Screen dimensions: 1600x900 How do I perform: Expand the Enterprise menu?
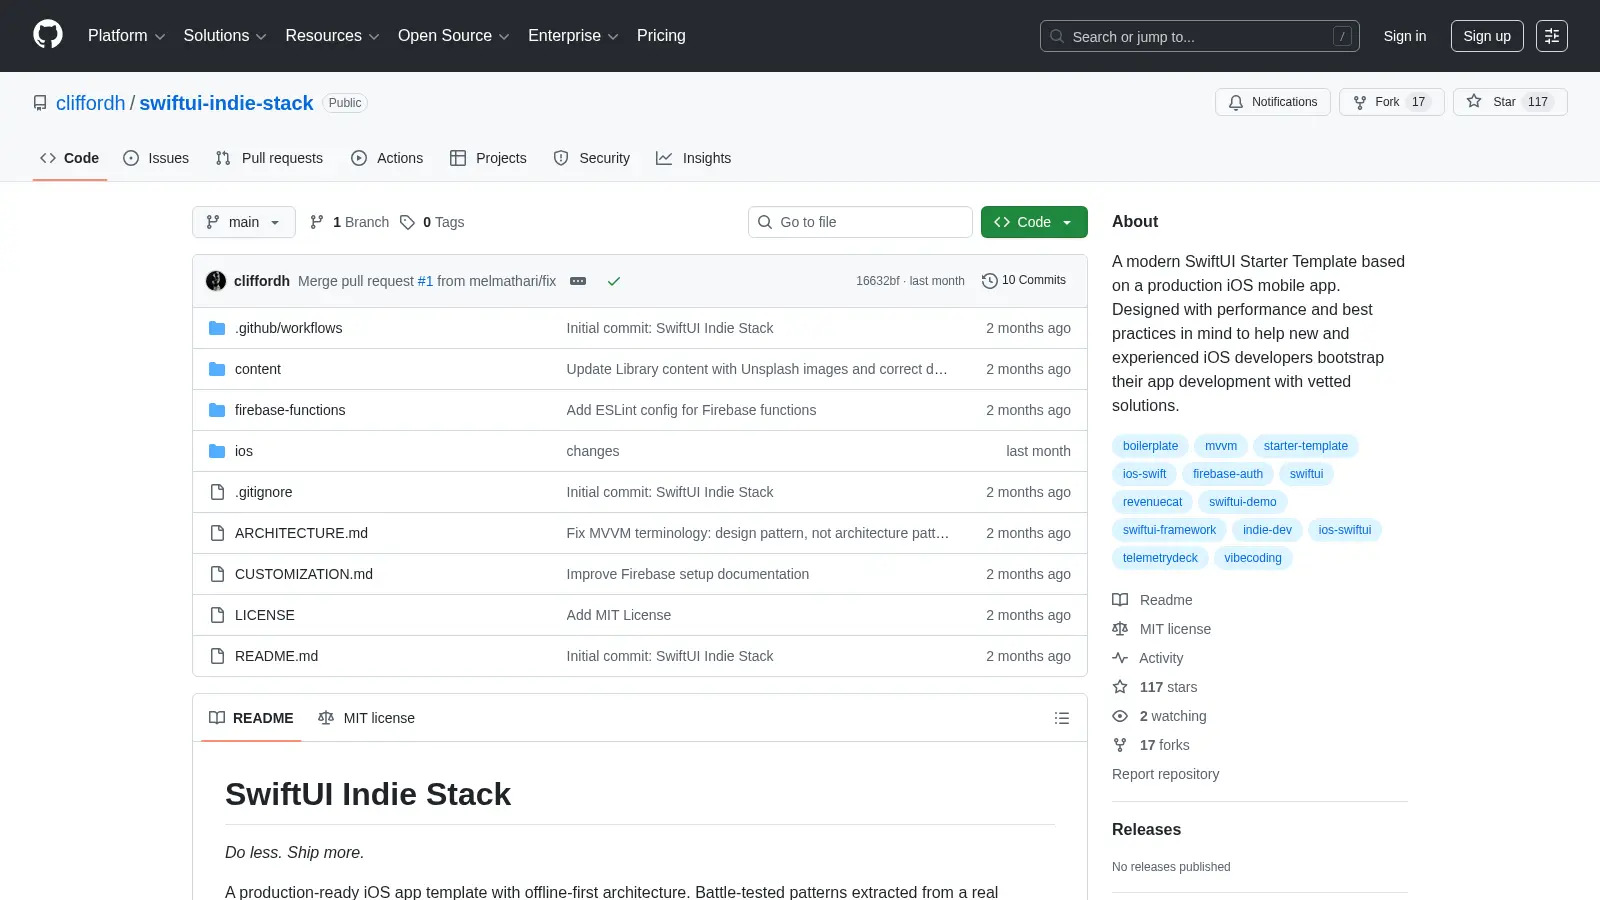(573, 36)
